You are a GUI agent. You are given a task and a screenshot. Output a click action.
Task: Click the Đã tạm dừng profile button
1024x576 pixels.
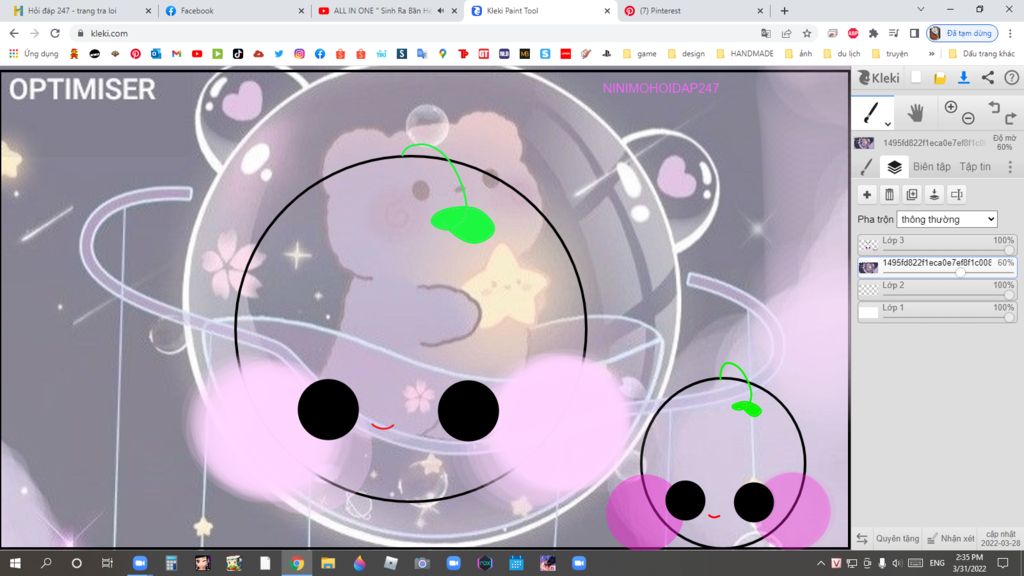pyautogui.click(x=962, y=33)
